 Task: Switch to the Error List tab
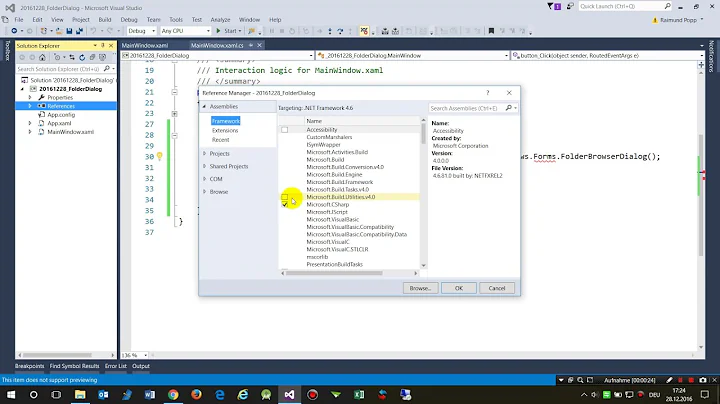point(116,366)
